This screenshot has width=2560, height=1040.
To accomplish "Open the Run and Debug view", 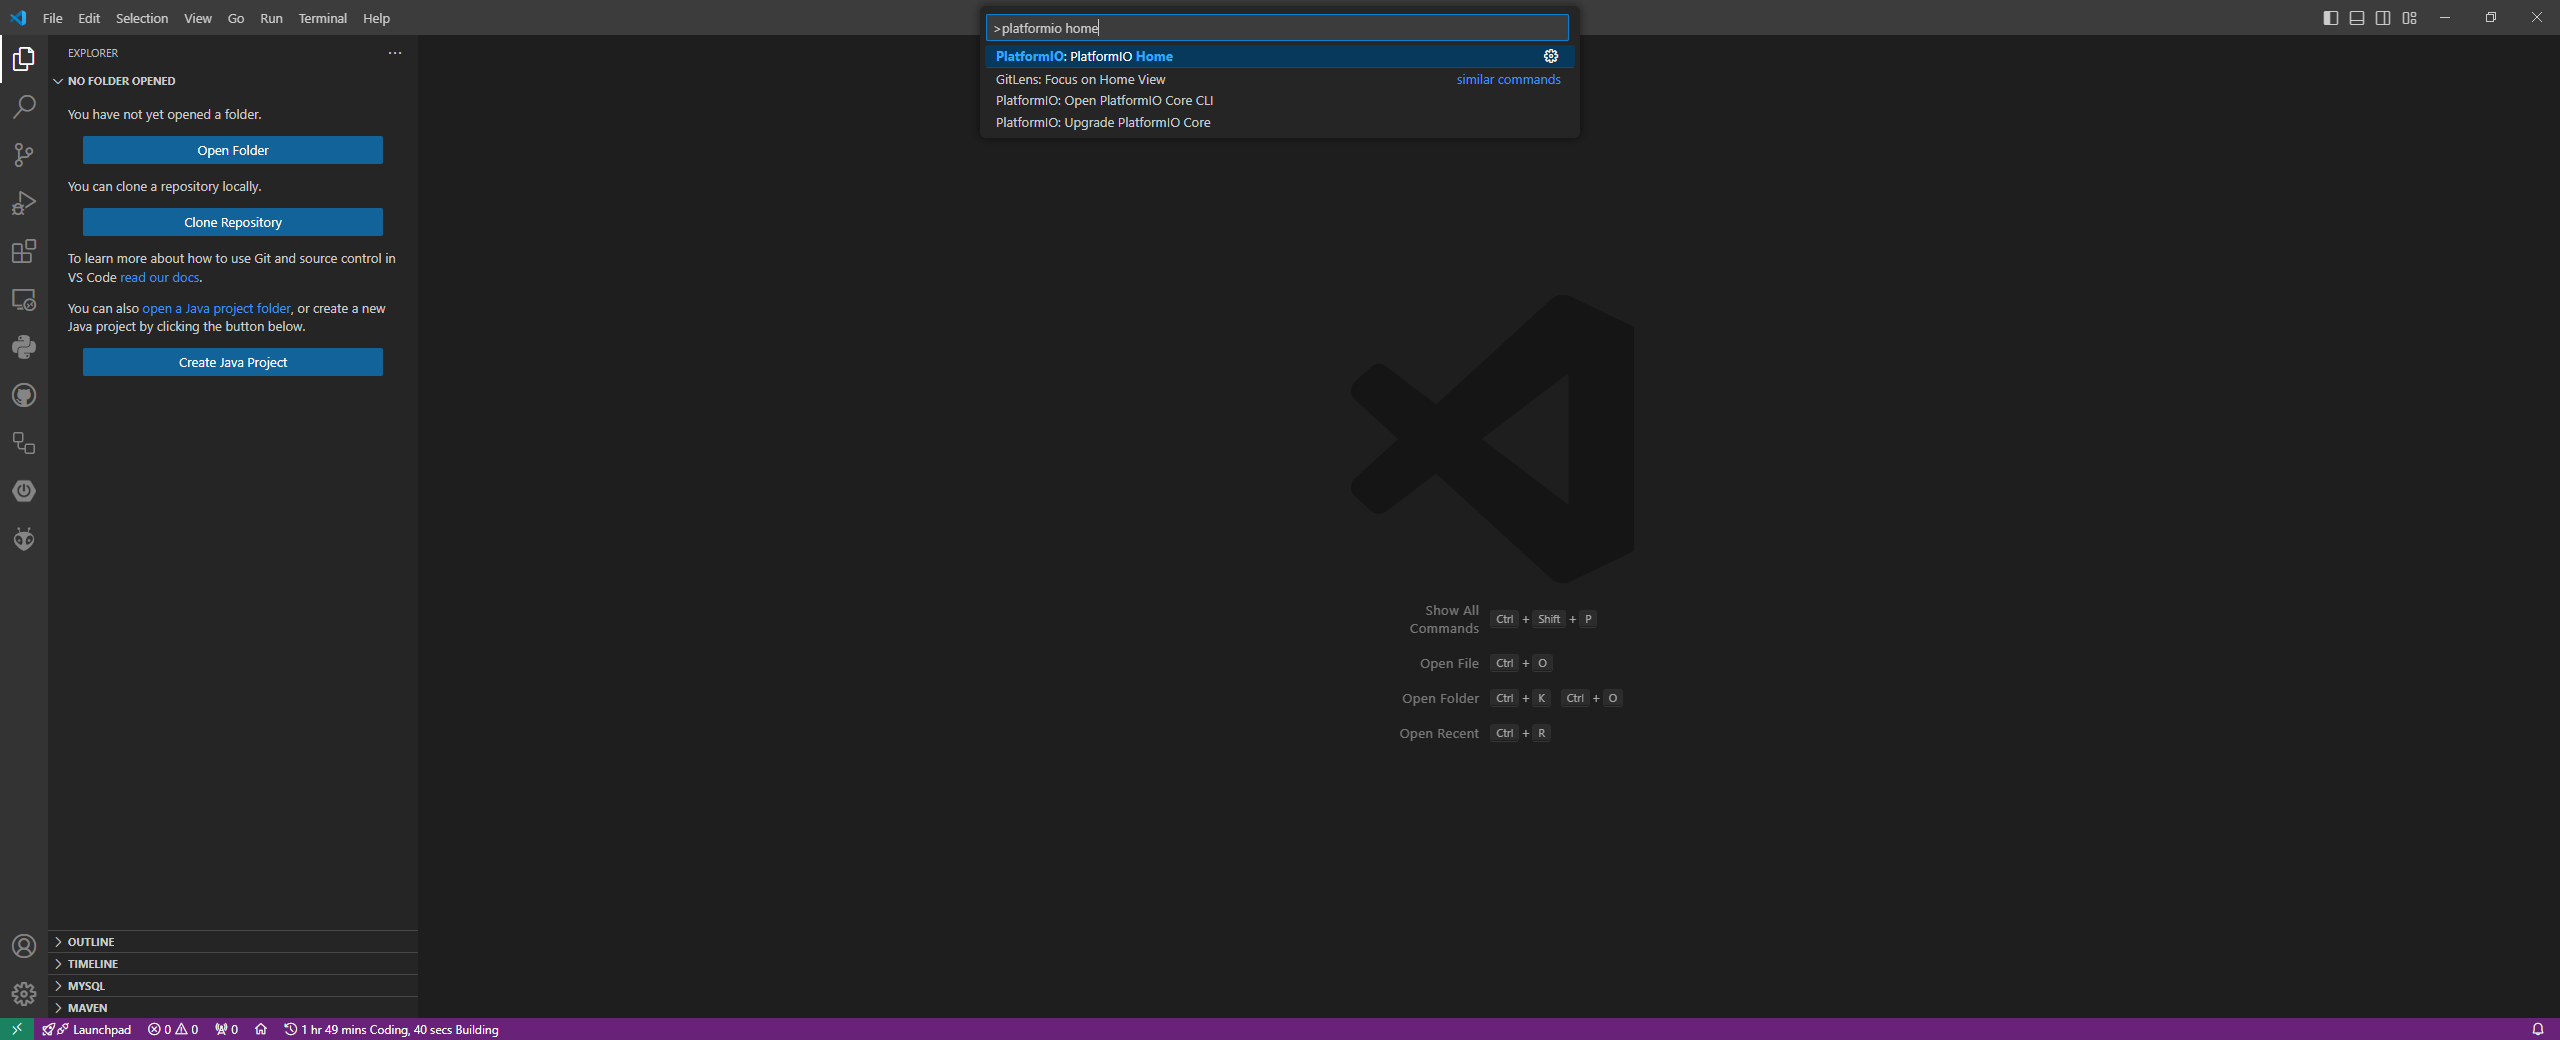I will [24, 203].
